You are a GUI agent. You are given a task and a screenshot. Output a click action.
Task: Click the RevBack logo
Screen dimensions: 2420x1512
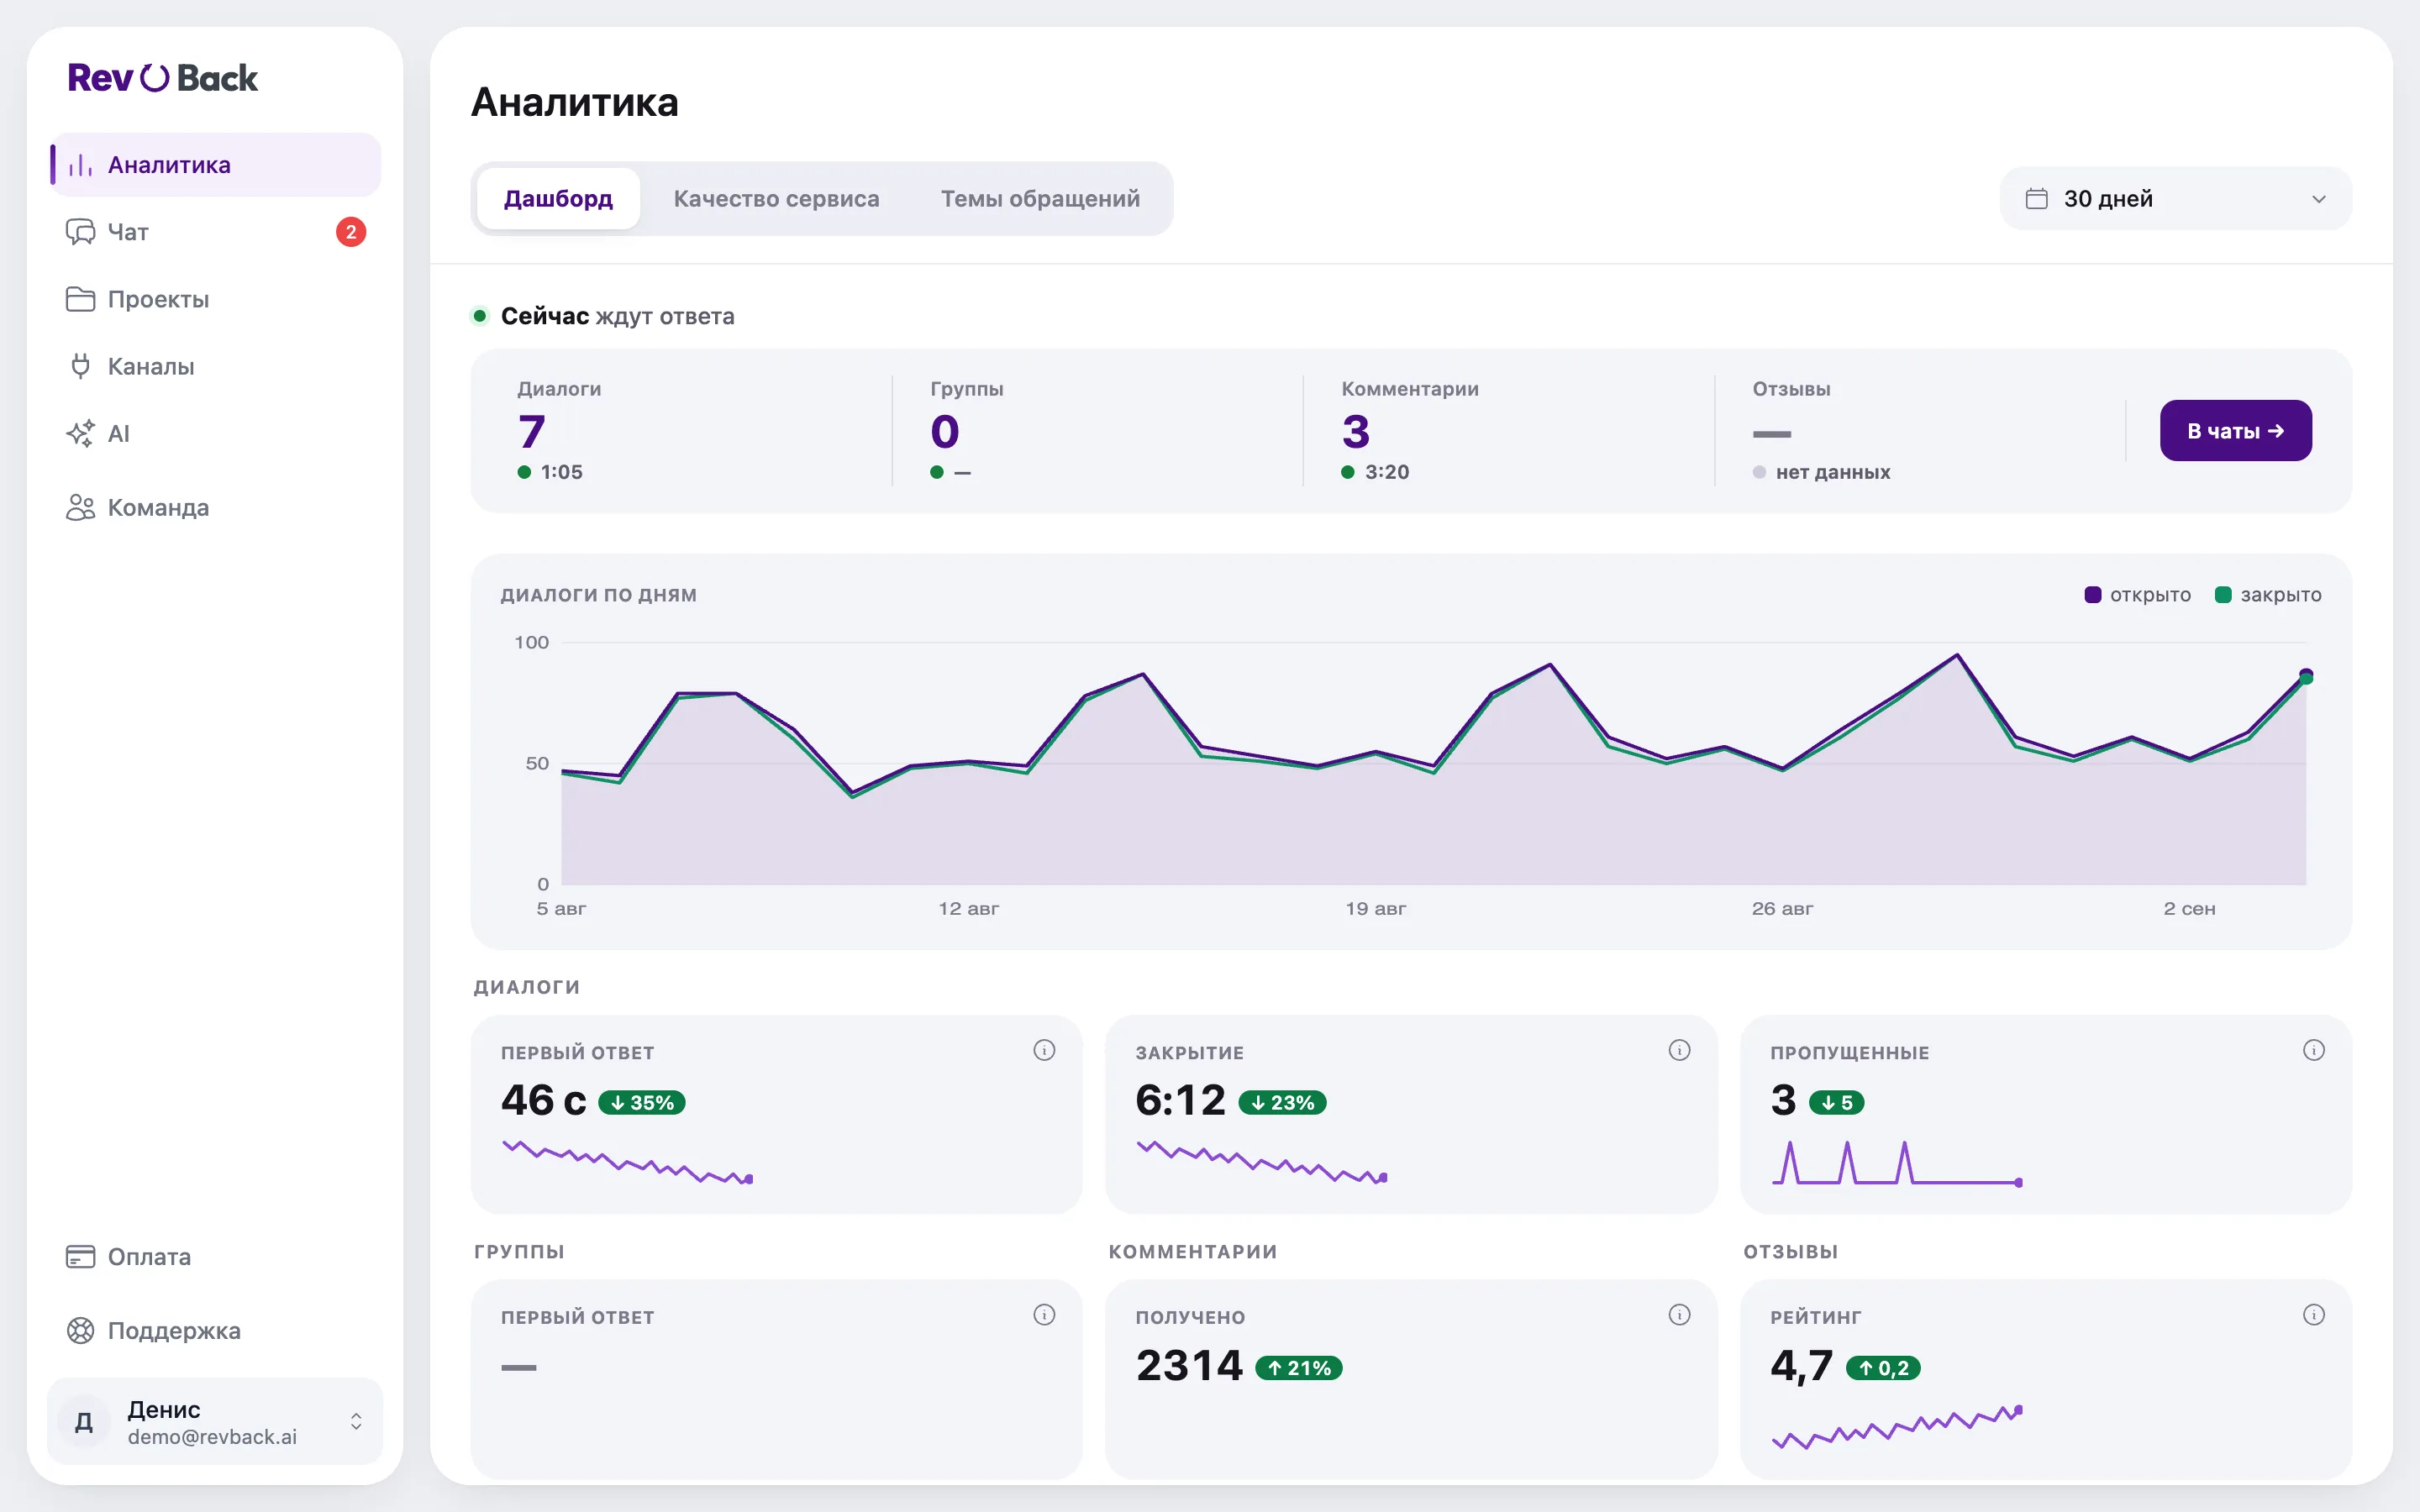tap(162, 78)
